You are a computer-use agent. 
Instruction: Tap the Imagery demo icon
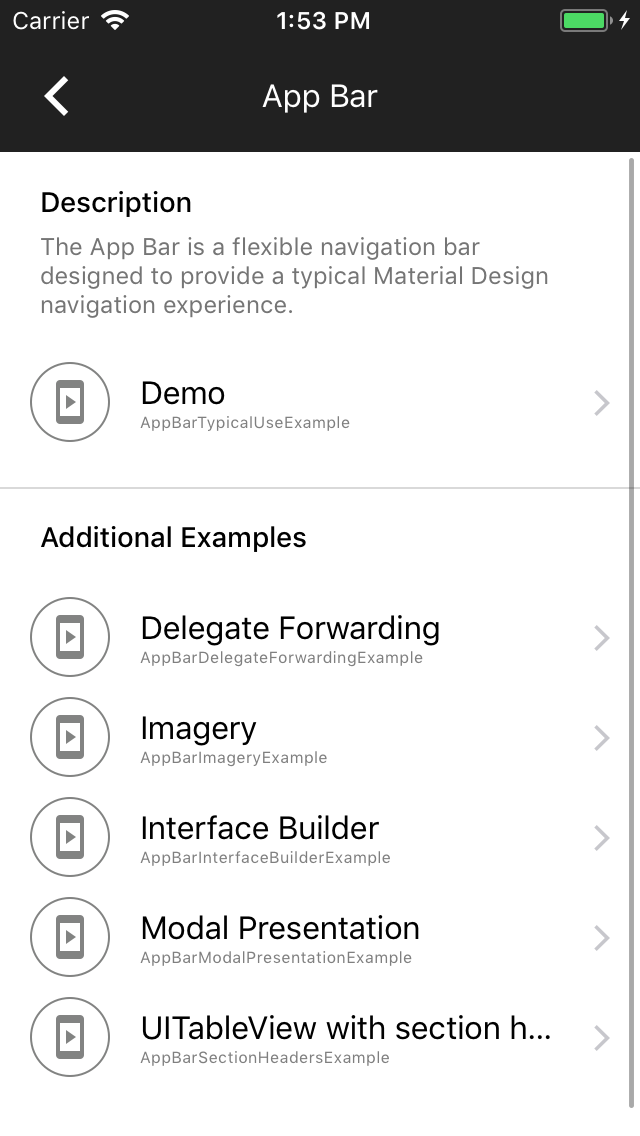click(69, 737)
